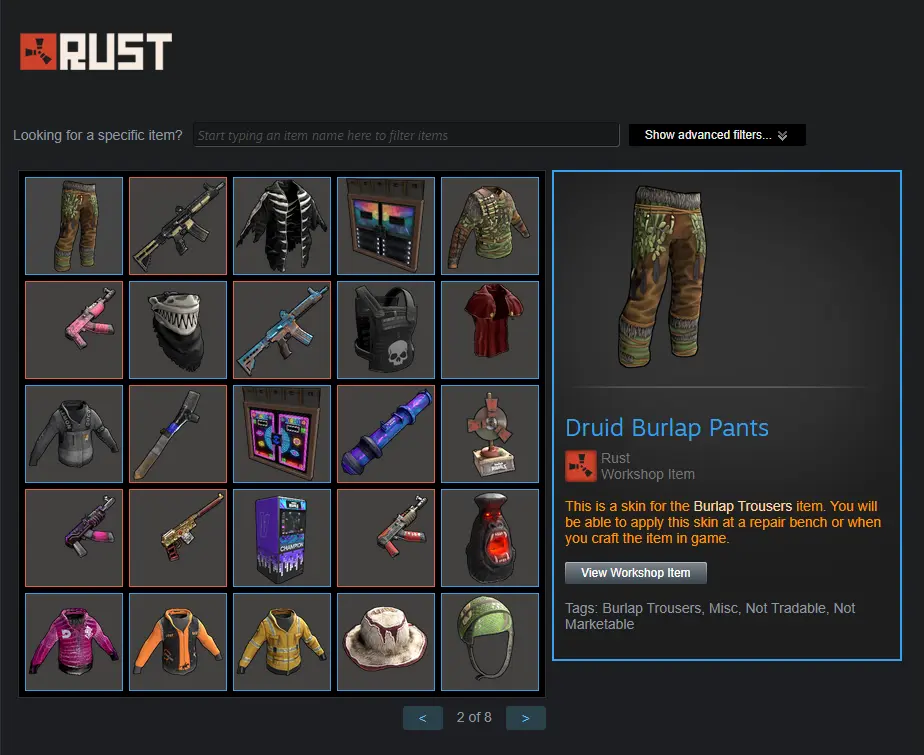Select the Druid Burlap Pants thumbnail in grid
The height and width of the screenshot is (755, 924).
[74, 226]
